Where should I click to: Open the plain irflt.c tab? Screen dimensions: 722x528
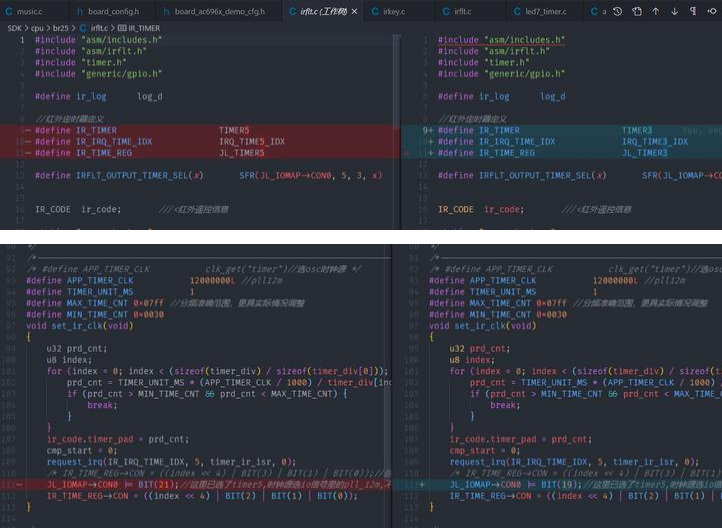coord(462,11)
